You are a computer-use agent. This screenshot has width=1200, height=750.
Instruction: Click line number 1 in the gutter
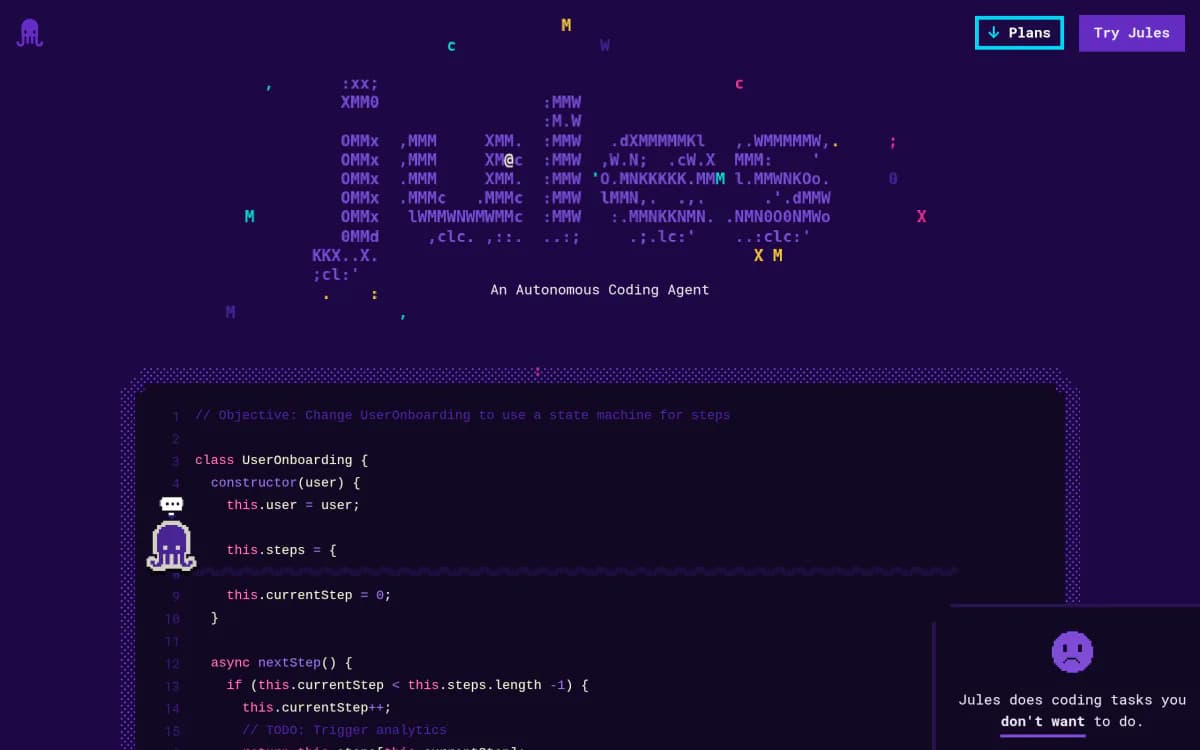click(175, 416)
